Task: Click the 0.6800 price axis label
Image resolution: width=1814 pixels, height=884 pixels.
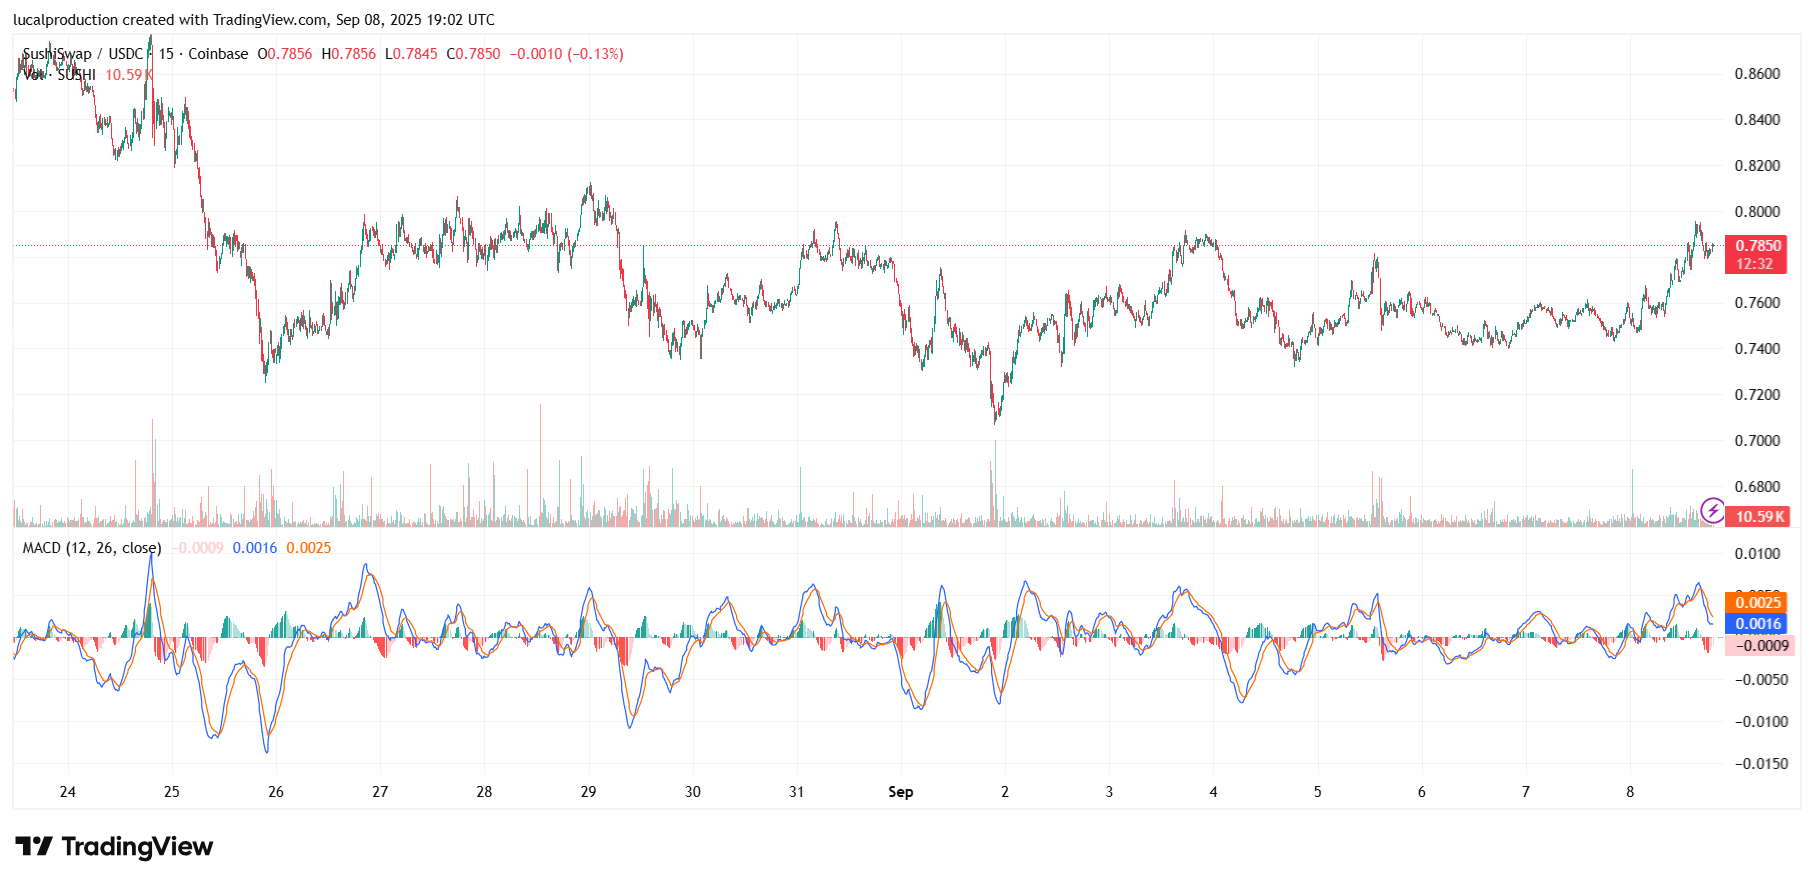Action: 1757,487
